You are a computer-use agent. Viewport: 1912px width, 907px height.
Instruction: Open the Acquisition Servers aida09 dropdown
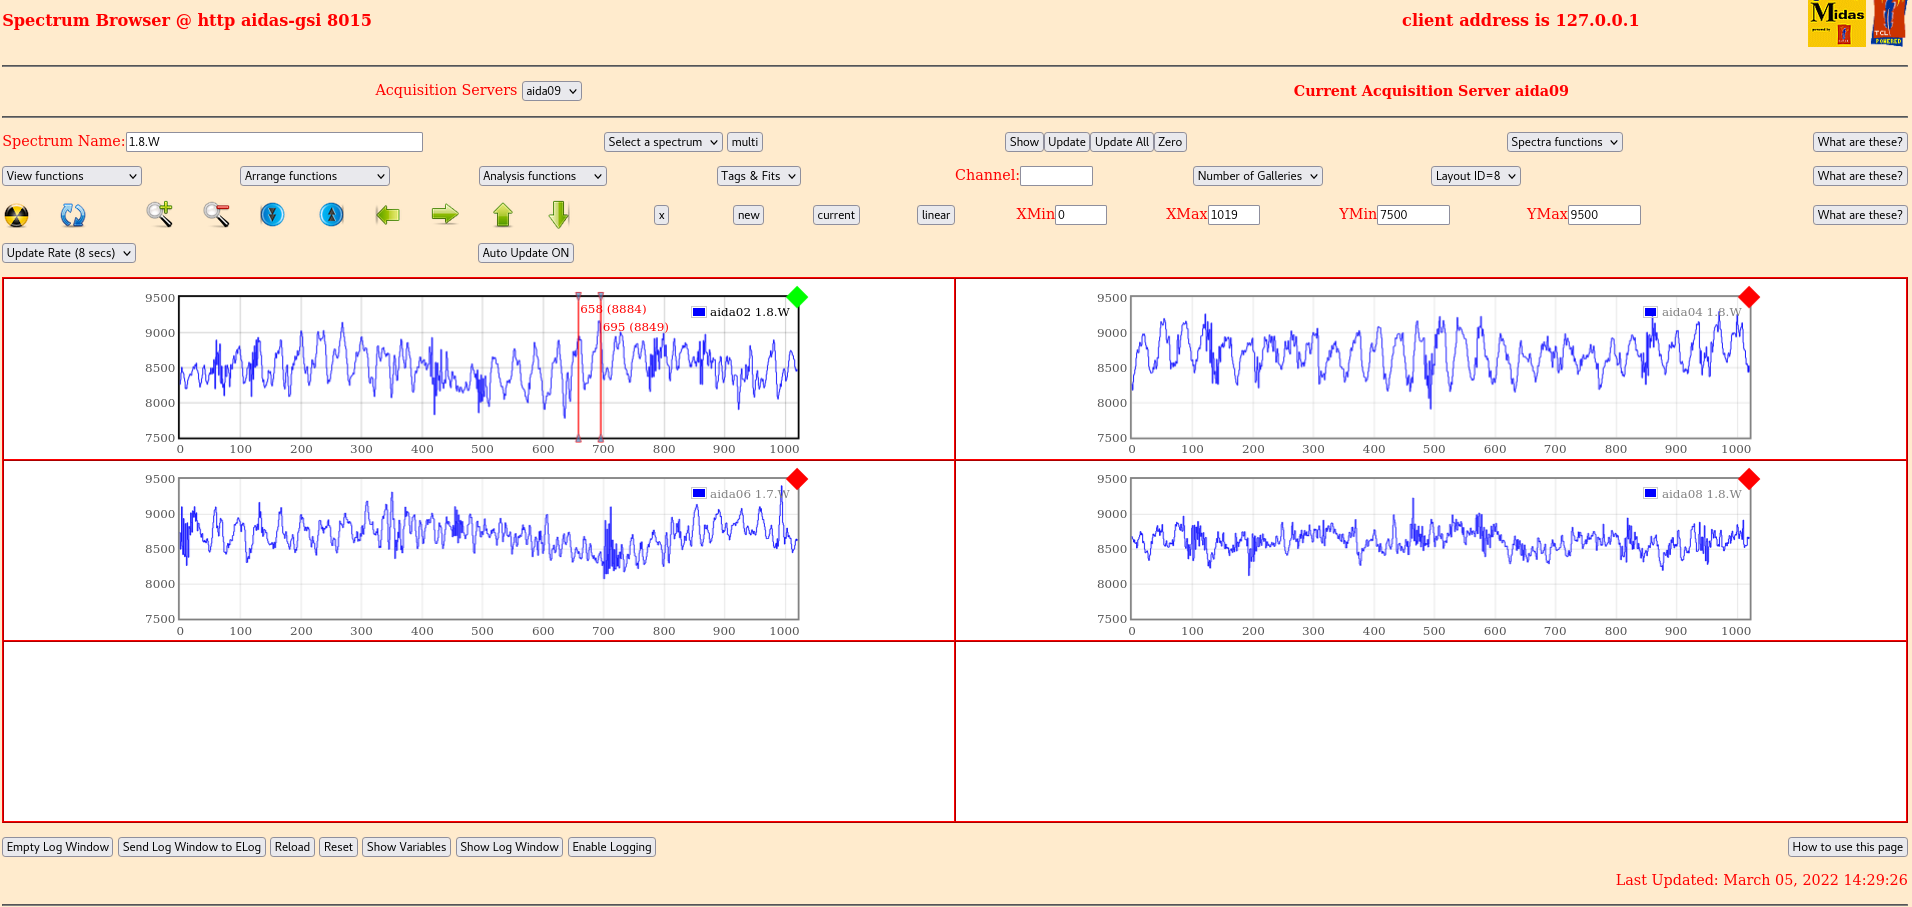551,91
